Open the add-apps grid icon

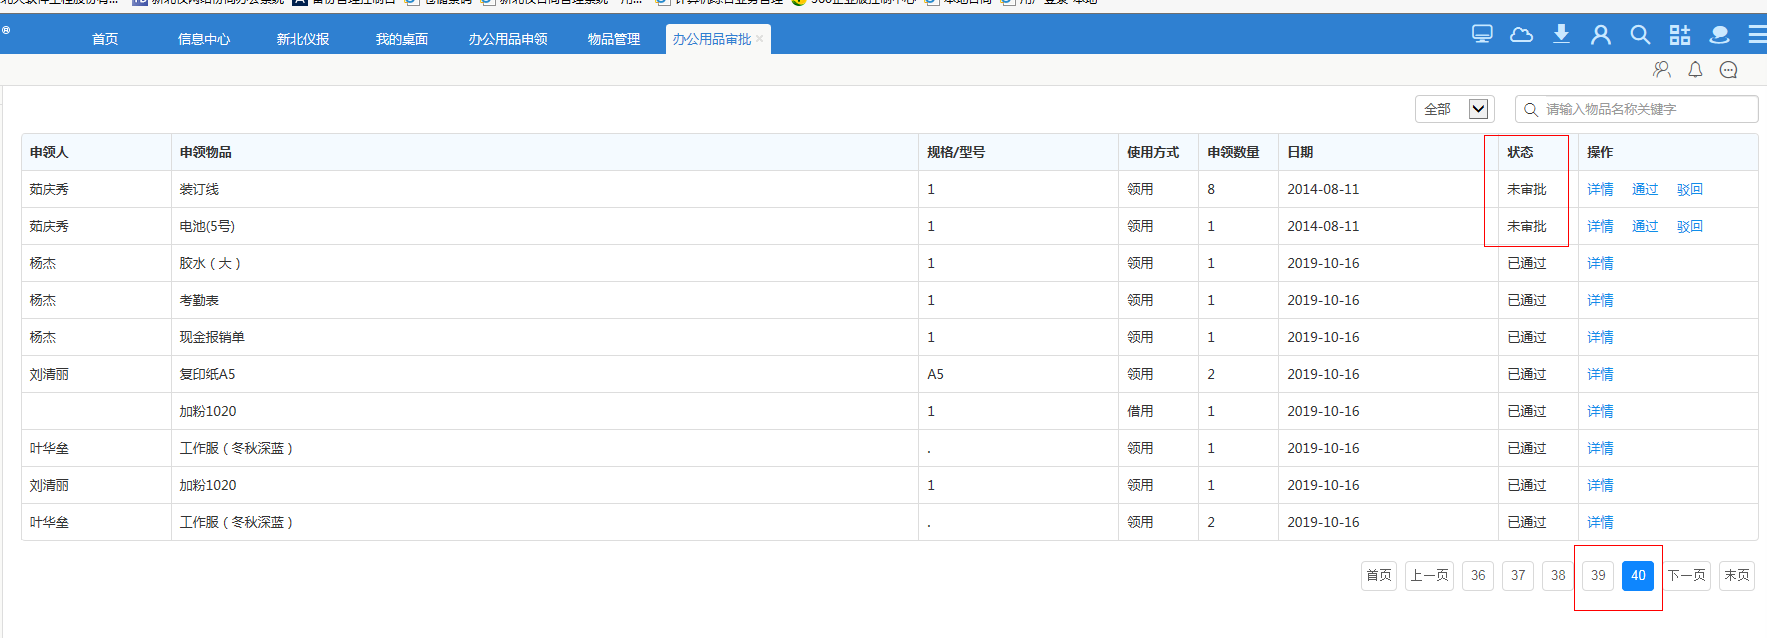click(1680, 35)
